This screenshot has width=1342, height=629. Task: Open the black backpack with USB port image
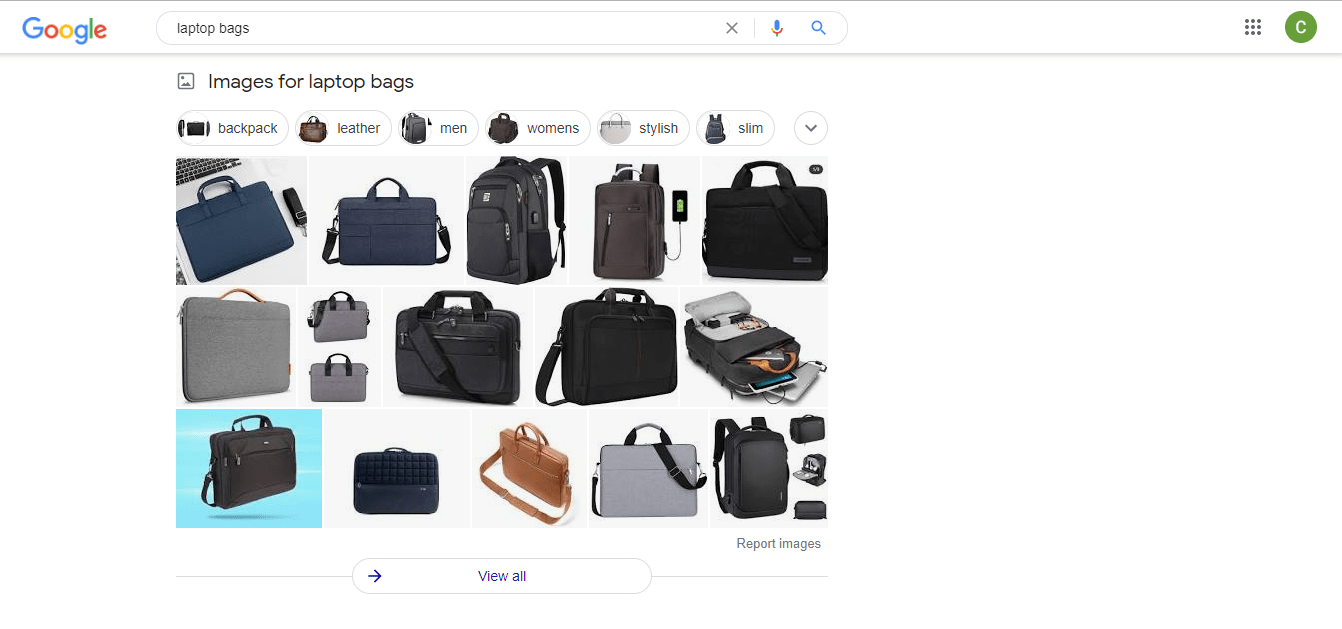(x=516, y=220)
